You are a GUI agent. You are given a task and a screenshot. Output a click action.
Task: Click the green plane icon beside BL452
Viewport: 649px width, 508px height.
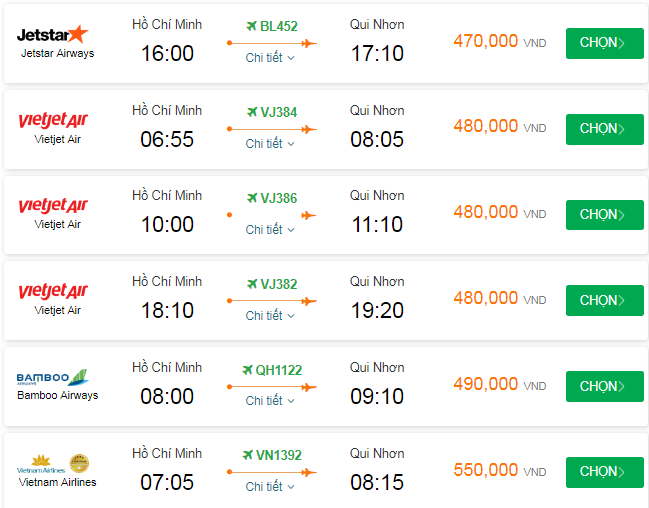pos(251,26)
